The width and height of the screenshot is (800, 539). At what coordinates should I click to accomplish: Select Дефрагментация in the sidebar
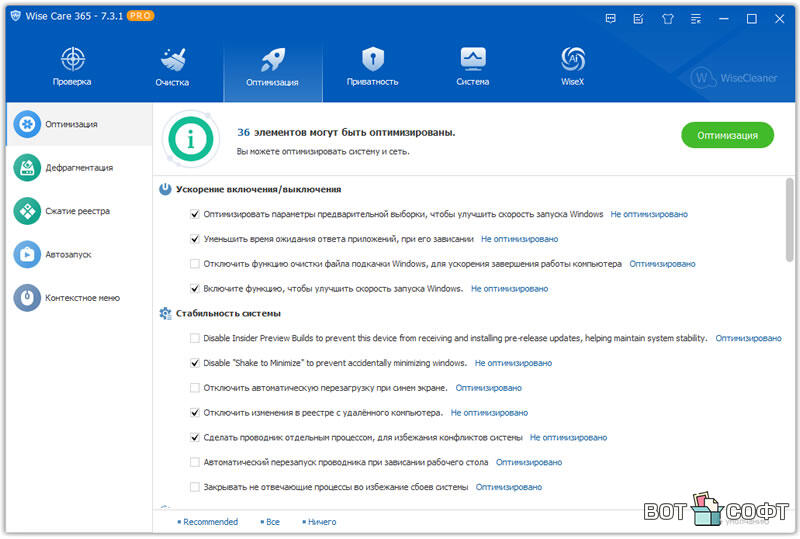pyautogui.click(x=78, y=168)
